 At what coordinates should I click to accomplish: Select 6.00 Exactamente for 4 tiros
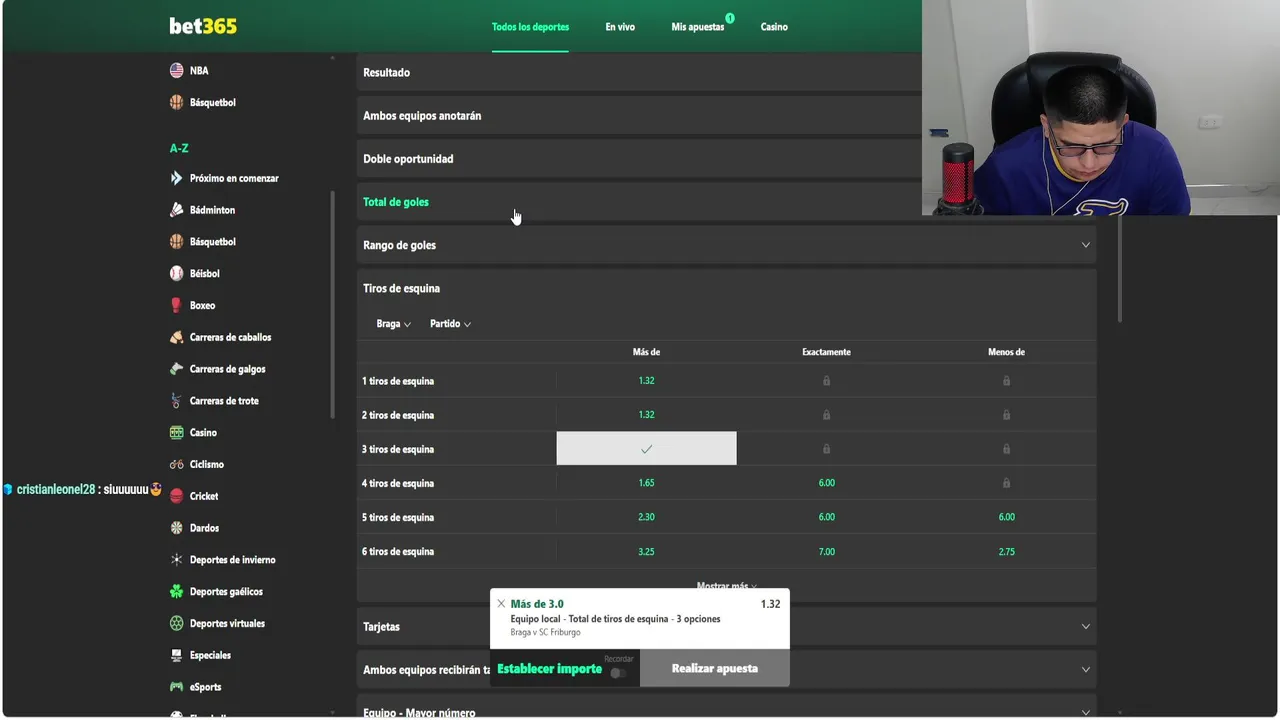[826, 483]
